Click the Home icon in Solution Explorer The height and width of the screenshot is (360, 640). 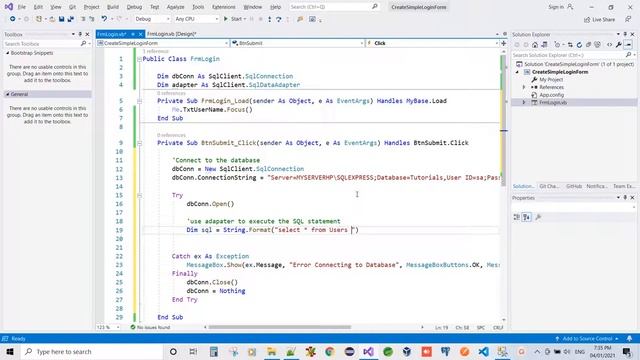coord(535,45)
